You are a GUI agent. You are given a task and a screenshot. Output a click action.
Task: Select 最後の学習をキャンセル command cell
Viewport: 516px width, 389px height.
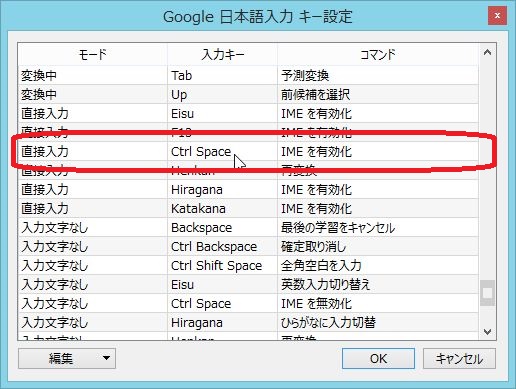click(378, 228)
